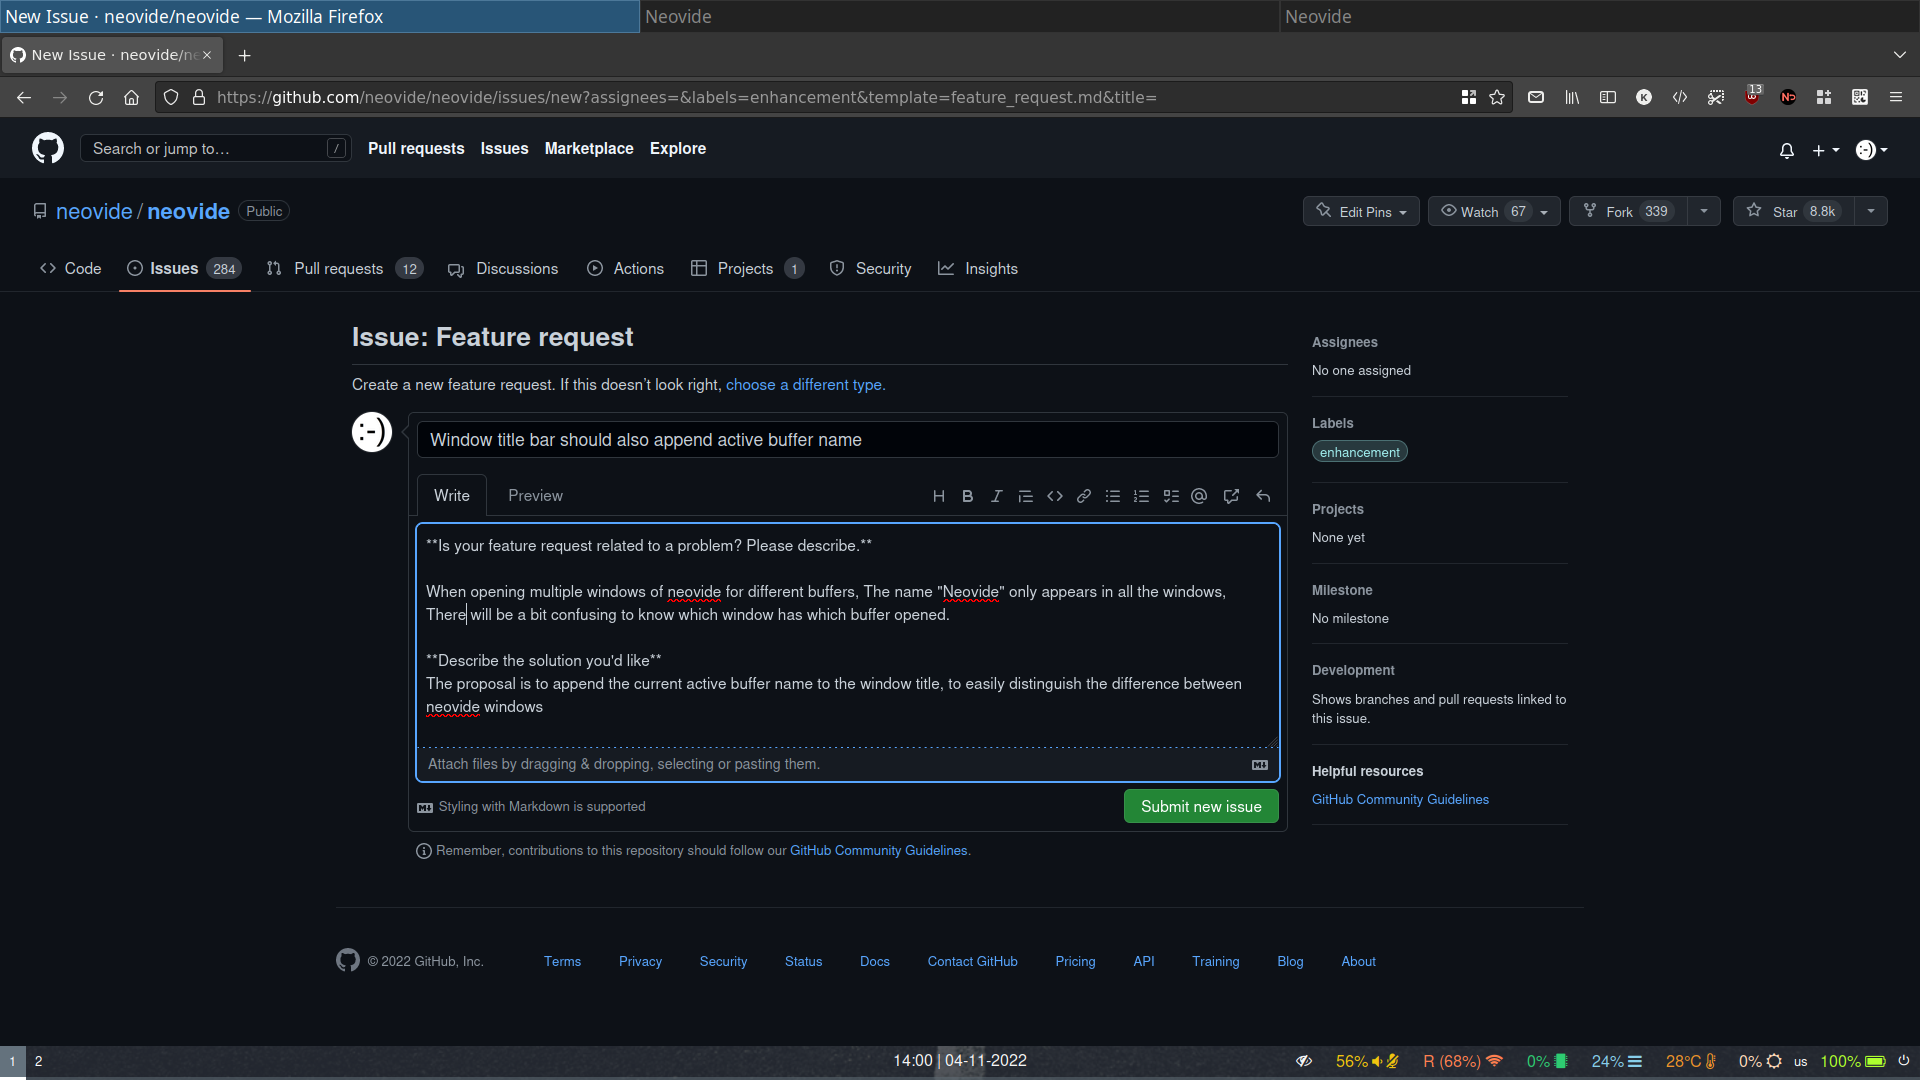Insert a task list in the editor

(x=1170, y=495)
